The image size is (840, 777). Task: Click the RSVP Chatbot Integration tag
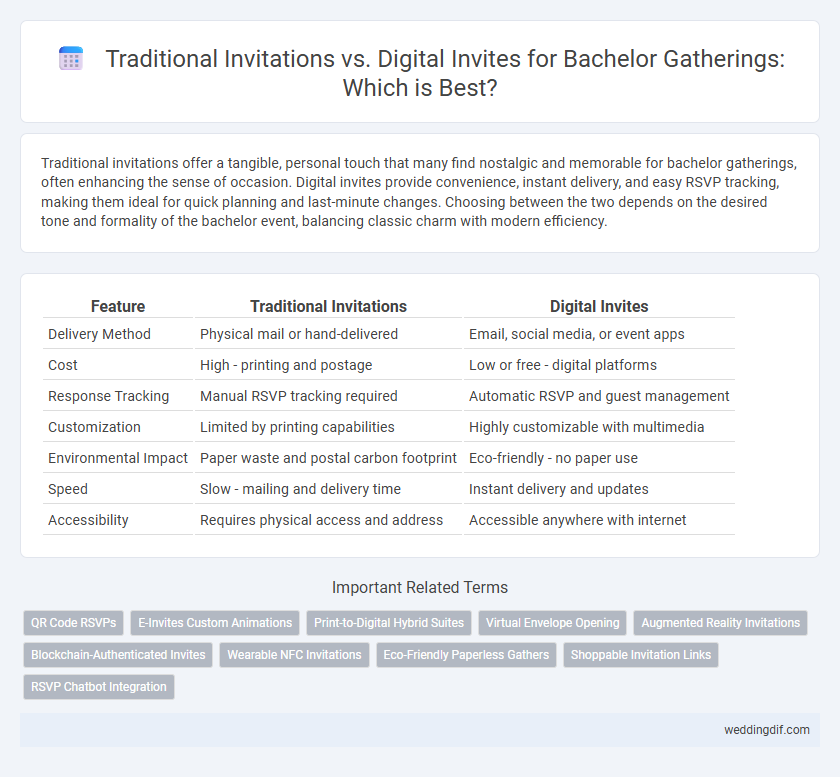99,687
